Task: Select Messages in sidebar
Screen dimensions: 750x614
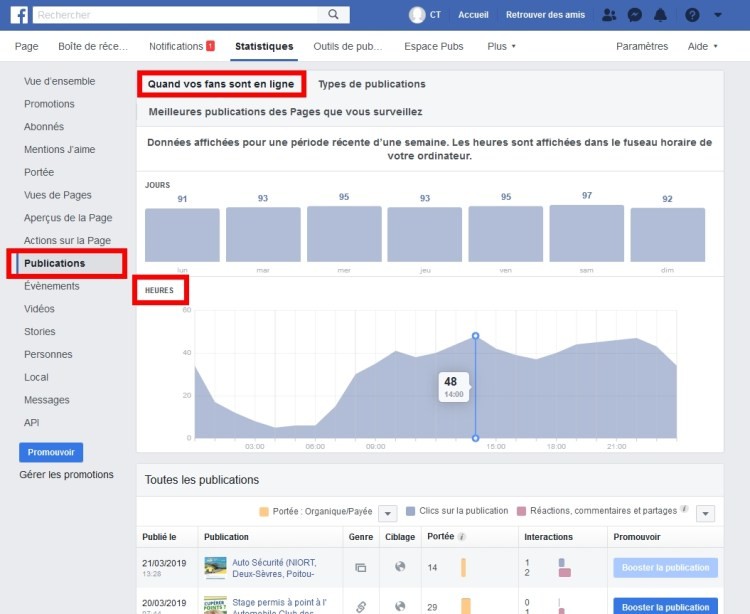Action: click(46, 400)
